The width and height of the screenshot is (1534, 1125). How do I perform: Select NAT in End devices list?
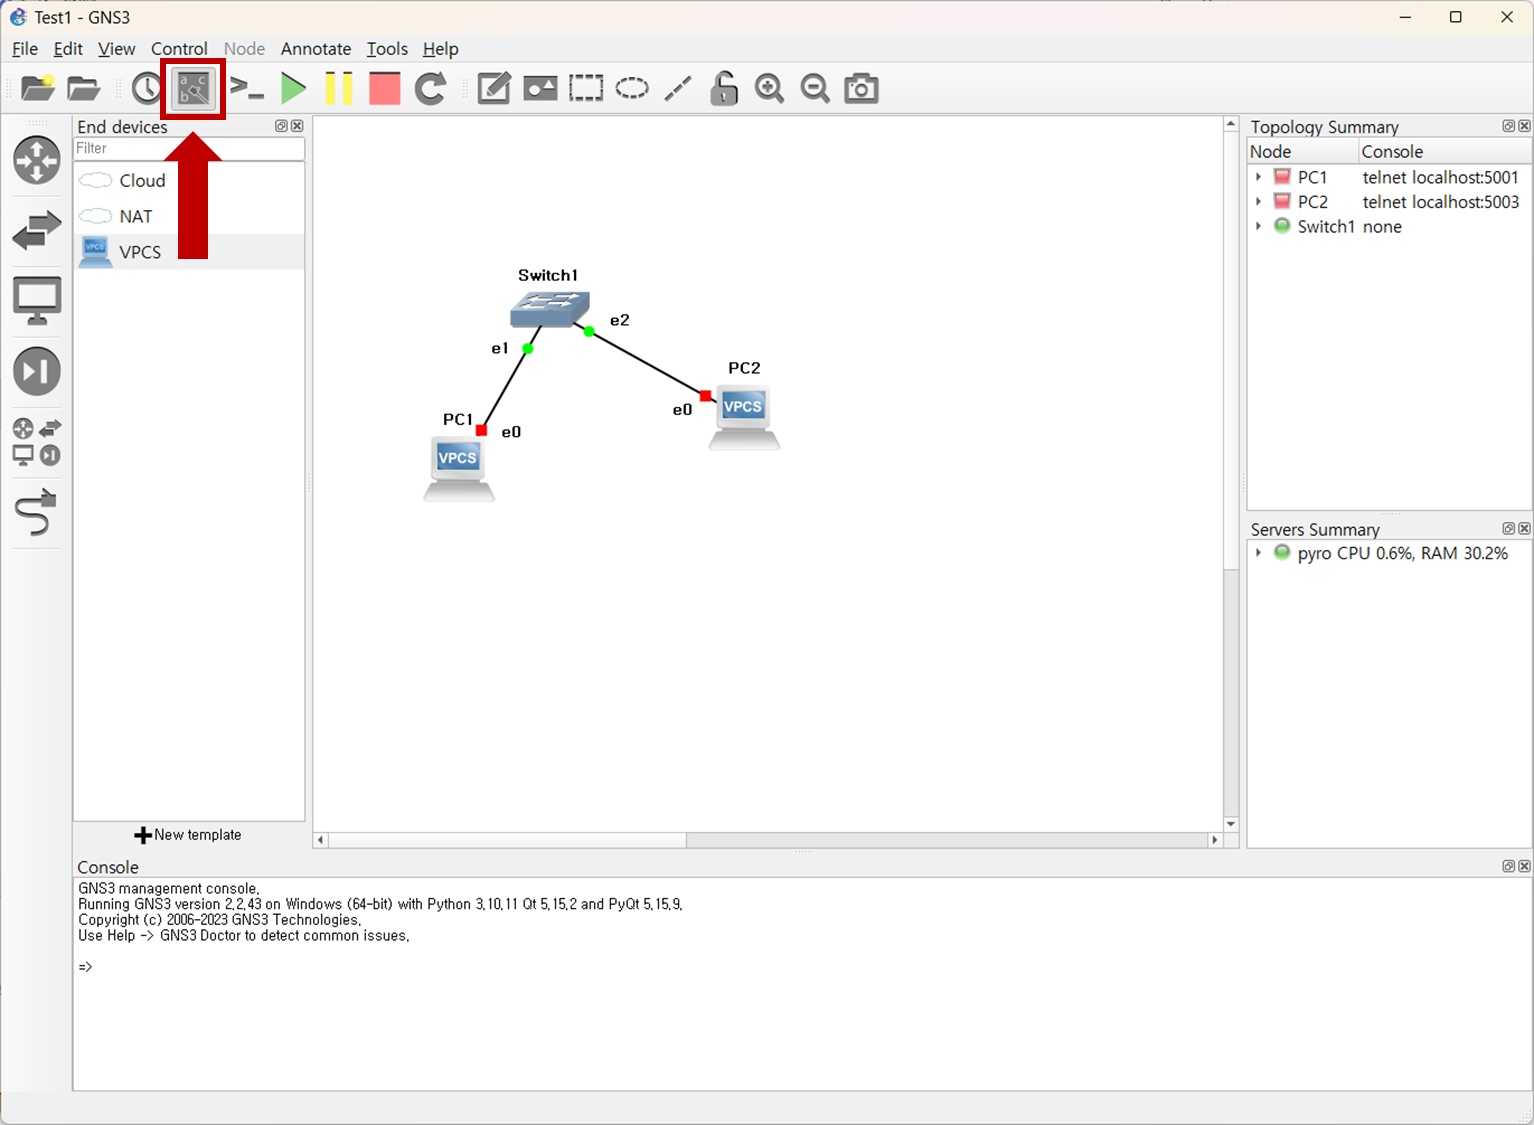[189, 216]
